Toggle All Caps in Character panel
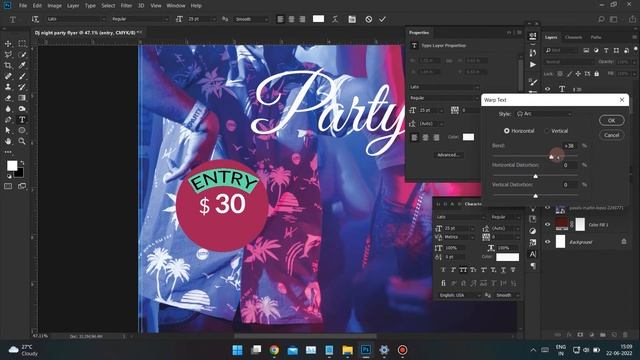This screenshot has width=640, height=360. 463,270
